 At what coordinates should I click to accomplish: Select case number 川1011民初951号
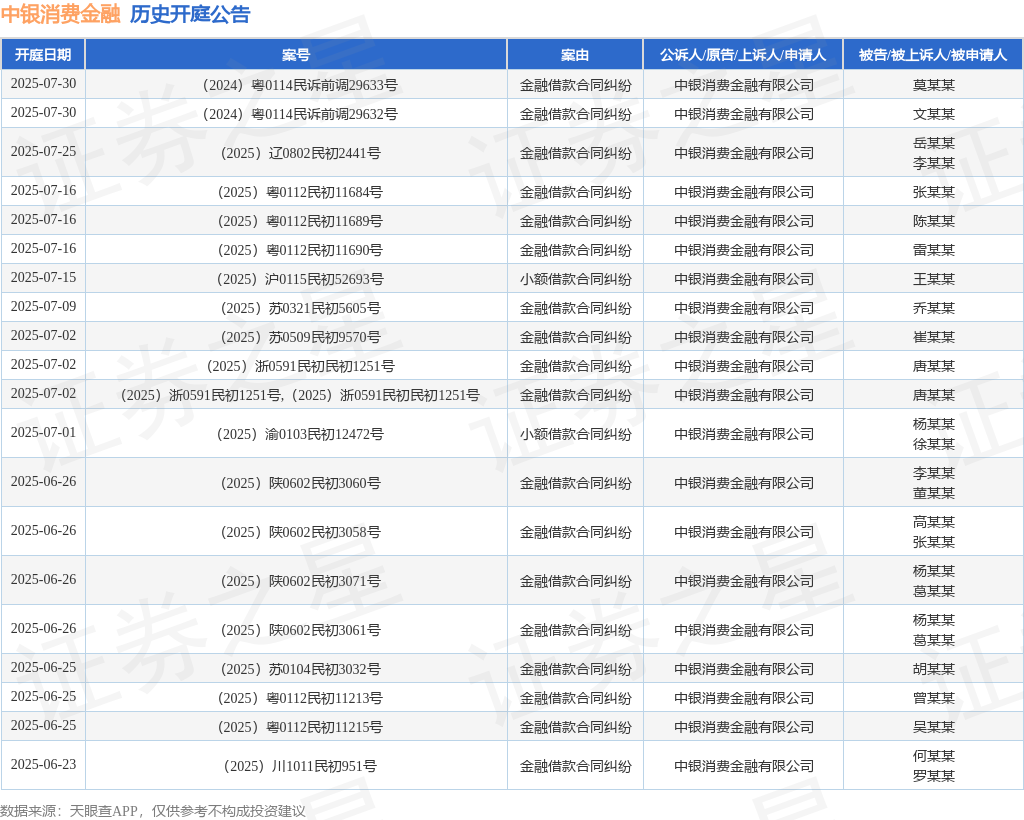tap(300, 766)
